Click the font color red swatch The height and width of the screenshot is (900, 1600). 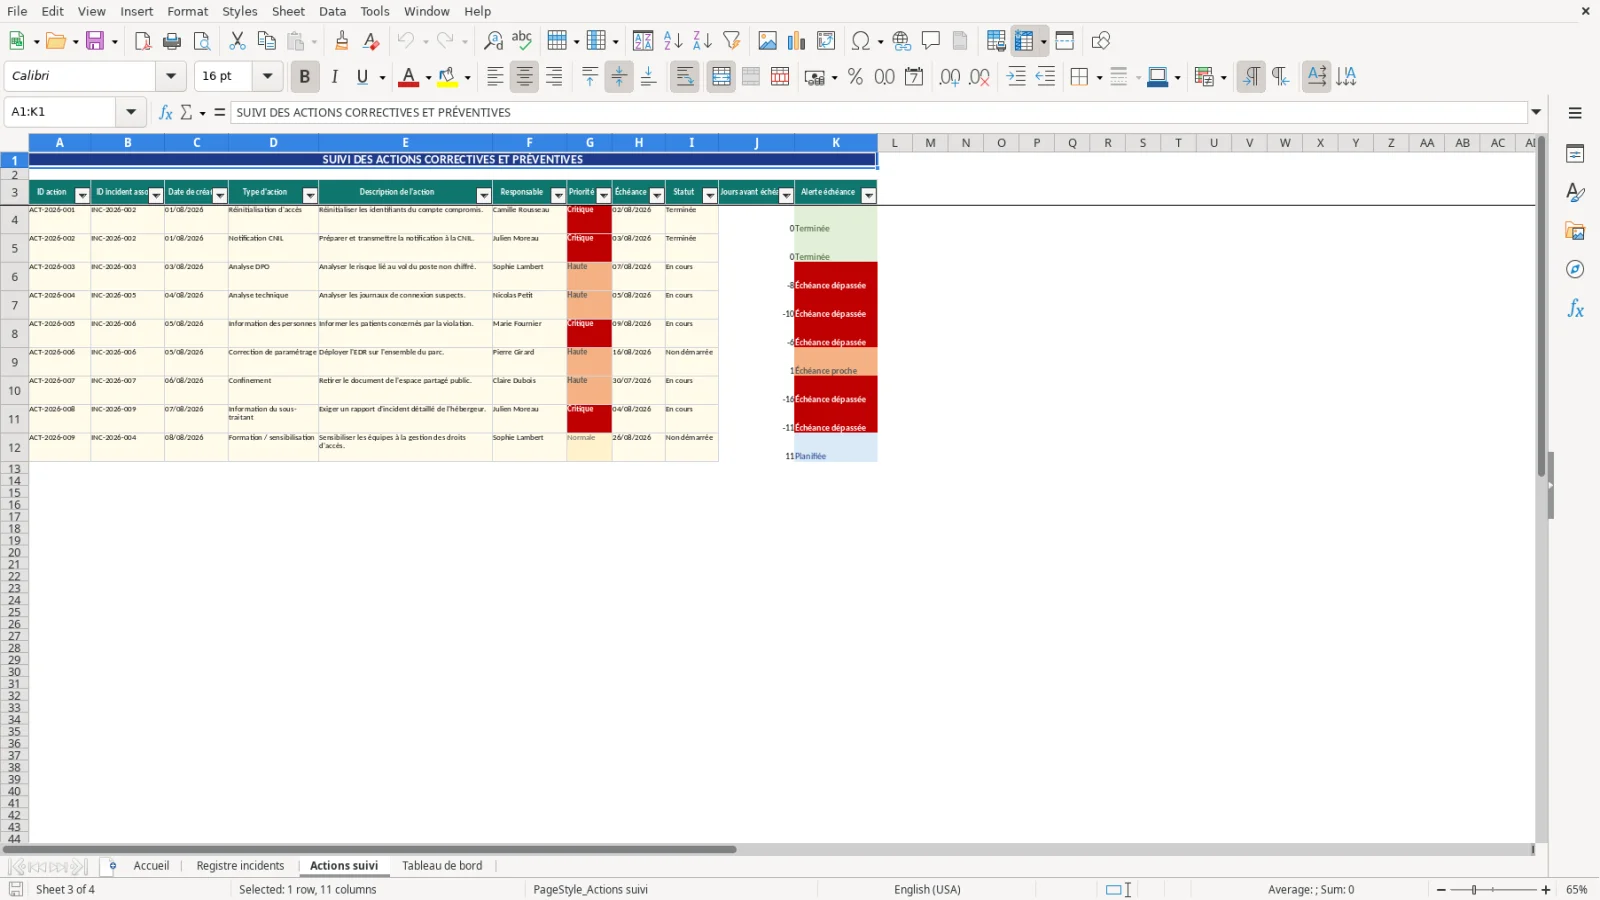click(x=408, y=77)
